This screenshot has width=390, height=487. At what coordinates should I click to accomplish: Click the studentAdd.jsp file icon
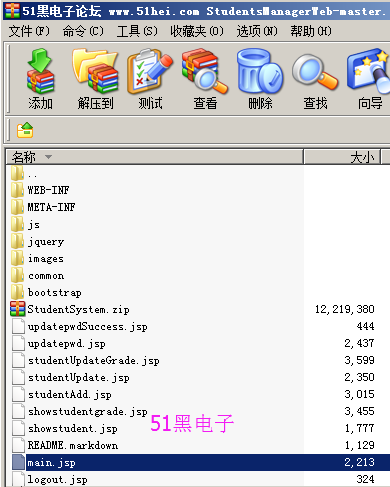coord(18,394)
